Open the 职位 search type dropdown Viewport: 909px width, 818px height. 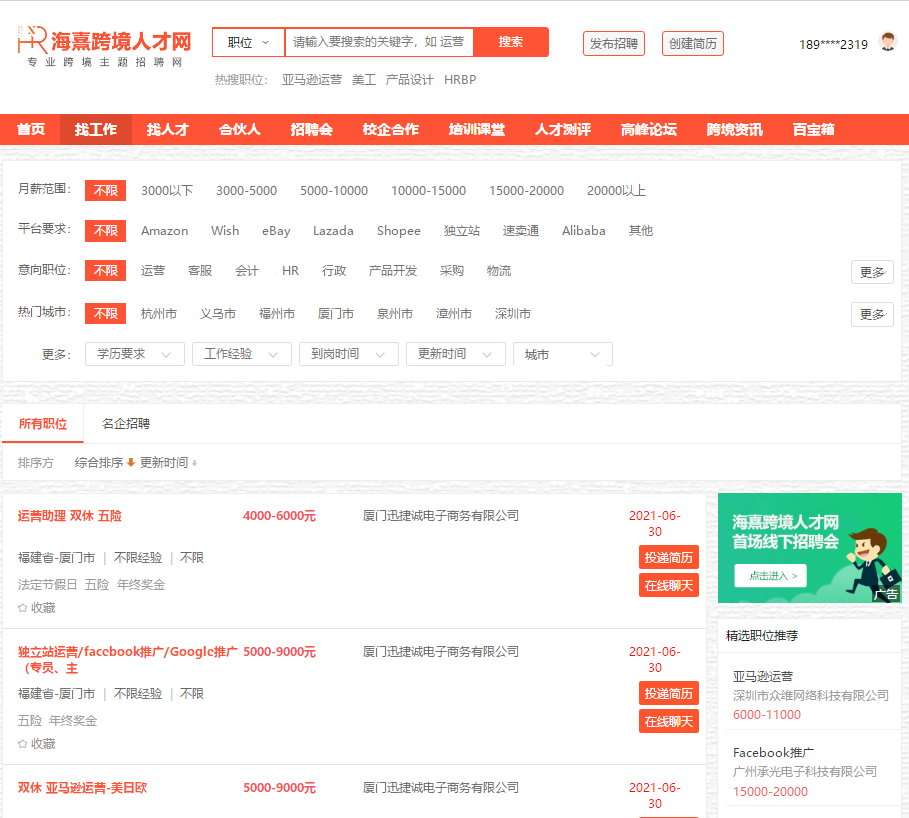click(248, 42)
